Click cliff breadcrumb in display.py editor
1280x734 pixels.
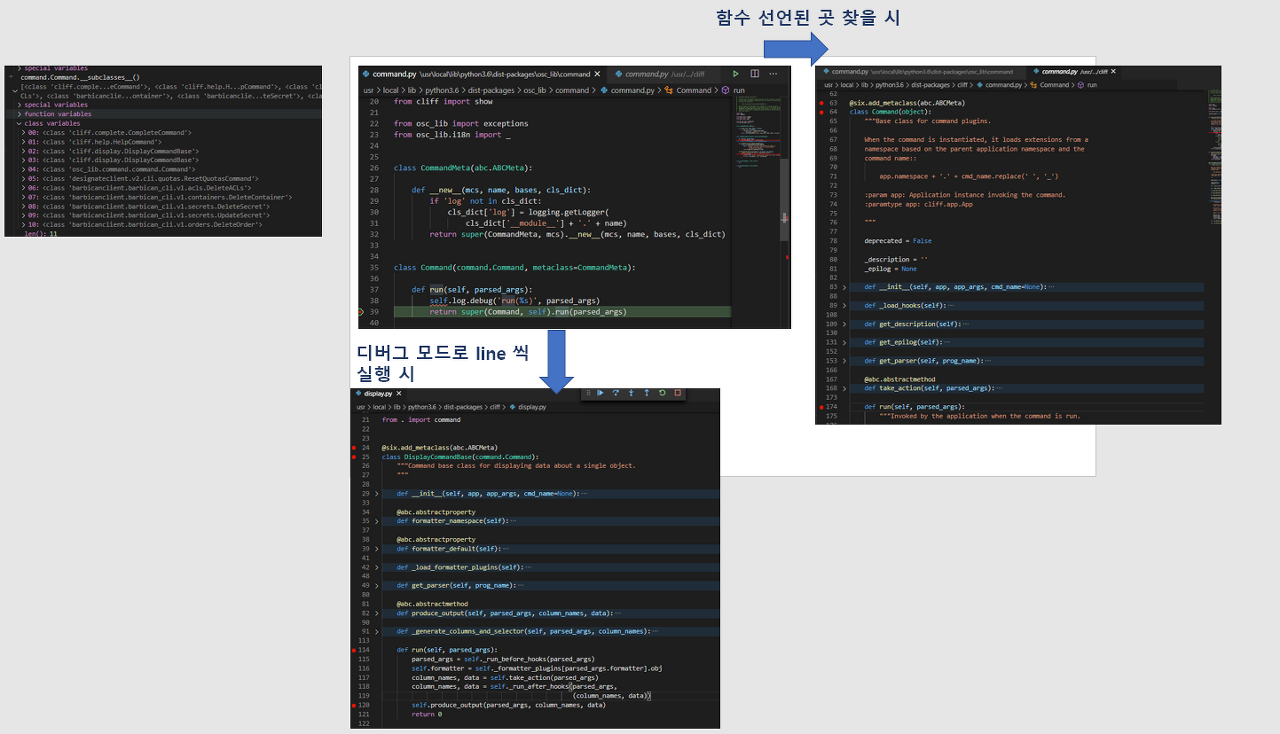[494, 407]
